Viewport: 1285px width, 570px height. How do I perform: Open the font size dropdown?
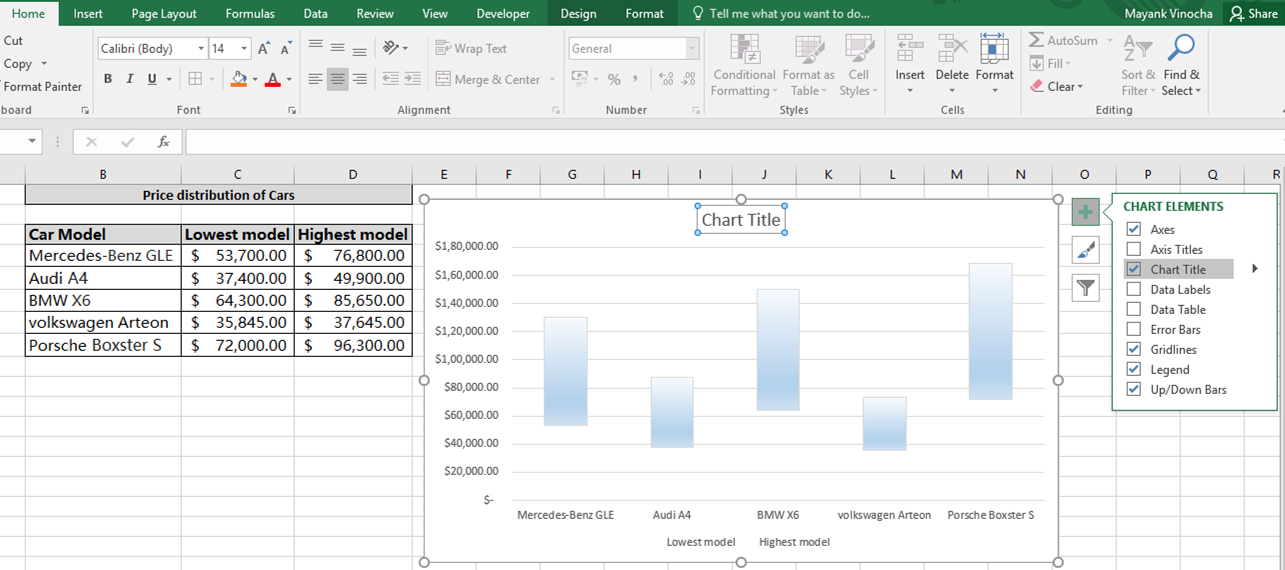tap(244, 48)
